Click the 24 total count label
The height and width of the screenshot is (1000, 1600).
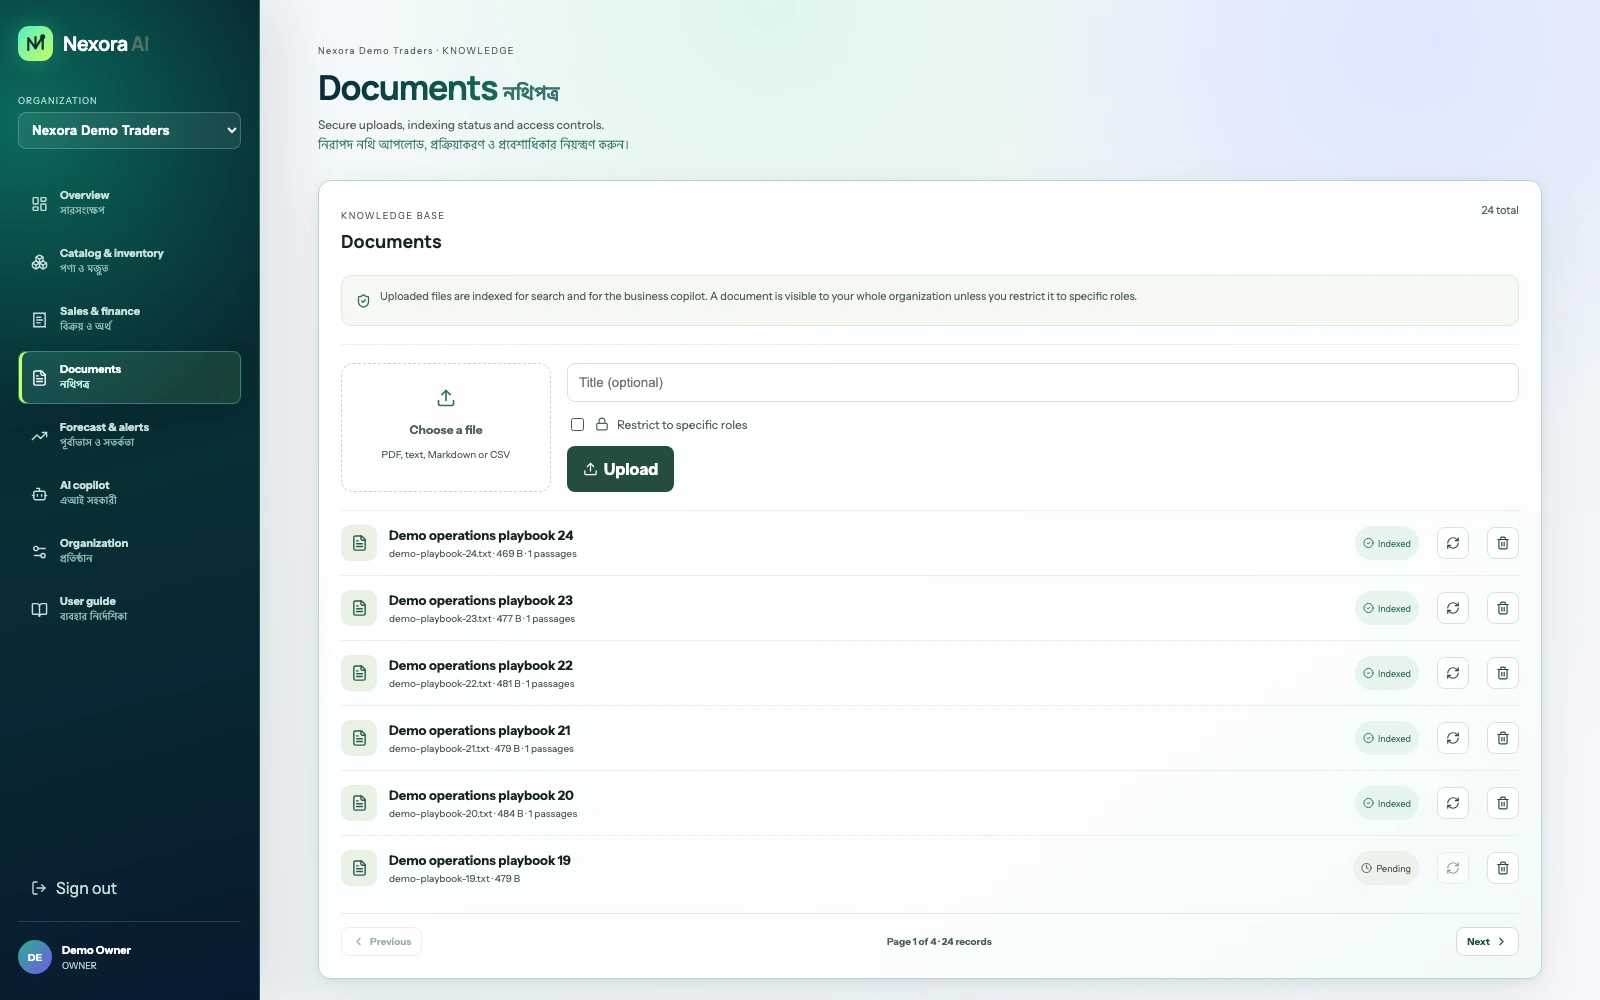pyautogui.click(x=1499, y=210)
